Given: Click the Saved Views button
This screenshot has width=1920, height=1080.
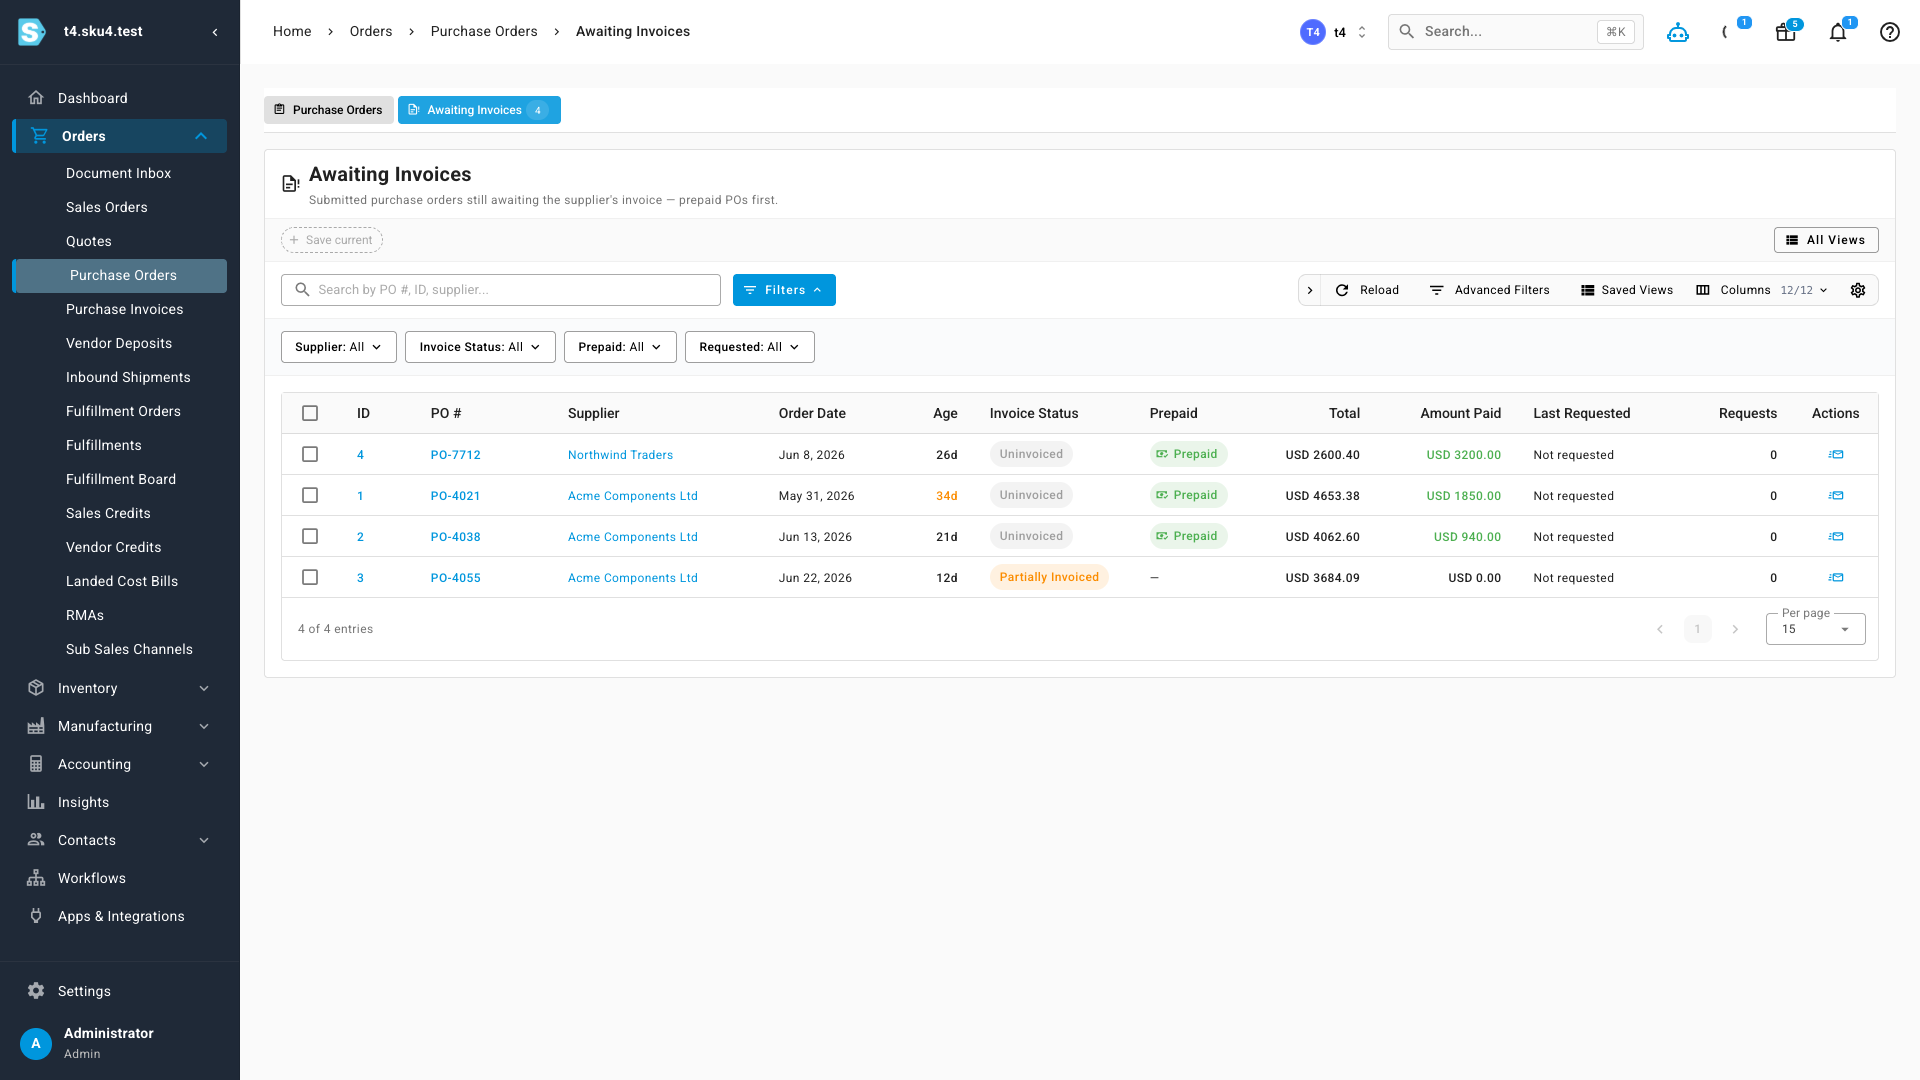Looking at the screenshot, I should tap(1627, 290).
